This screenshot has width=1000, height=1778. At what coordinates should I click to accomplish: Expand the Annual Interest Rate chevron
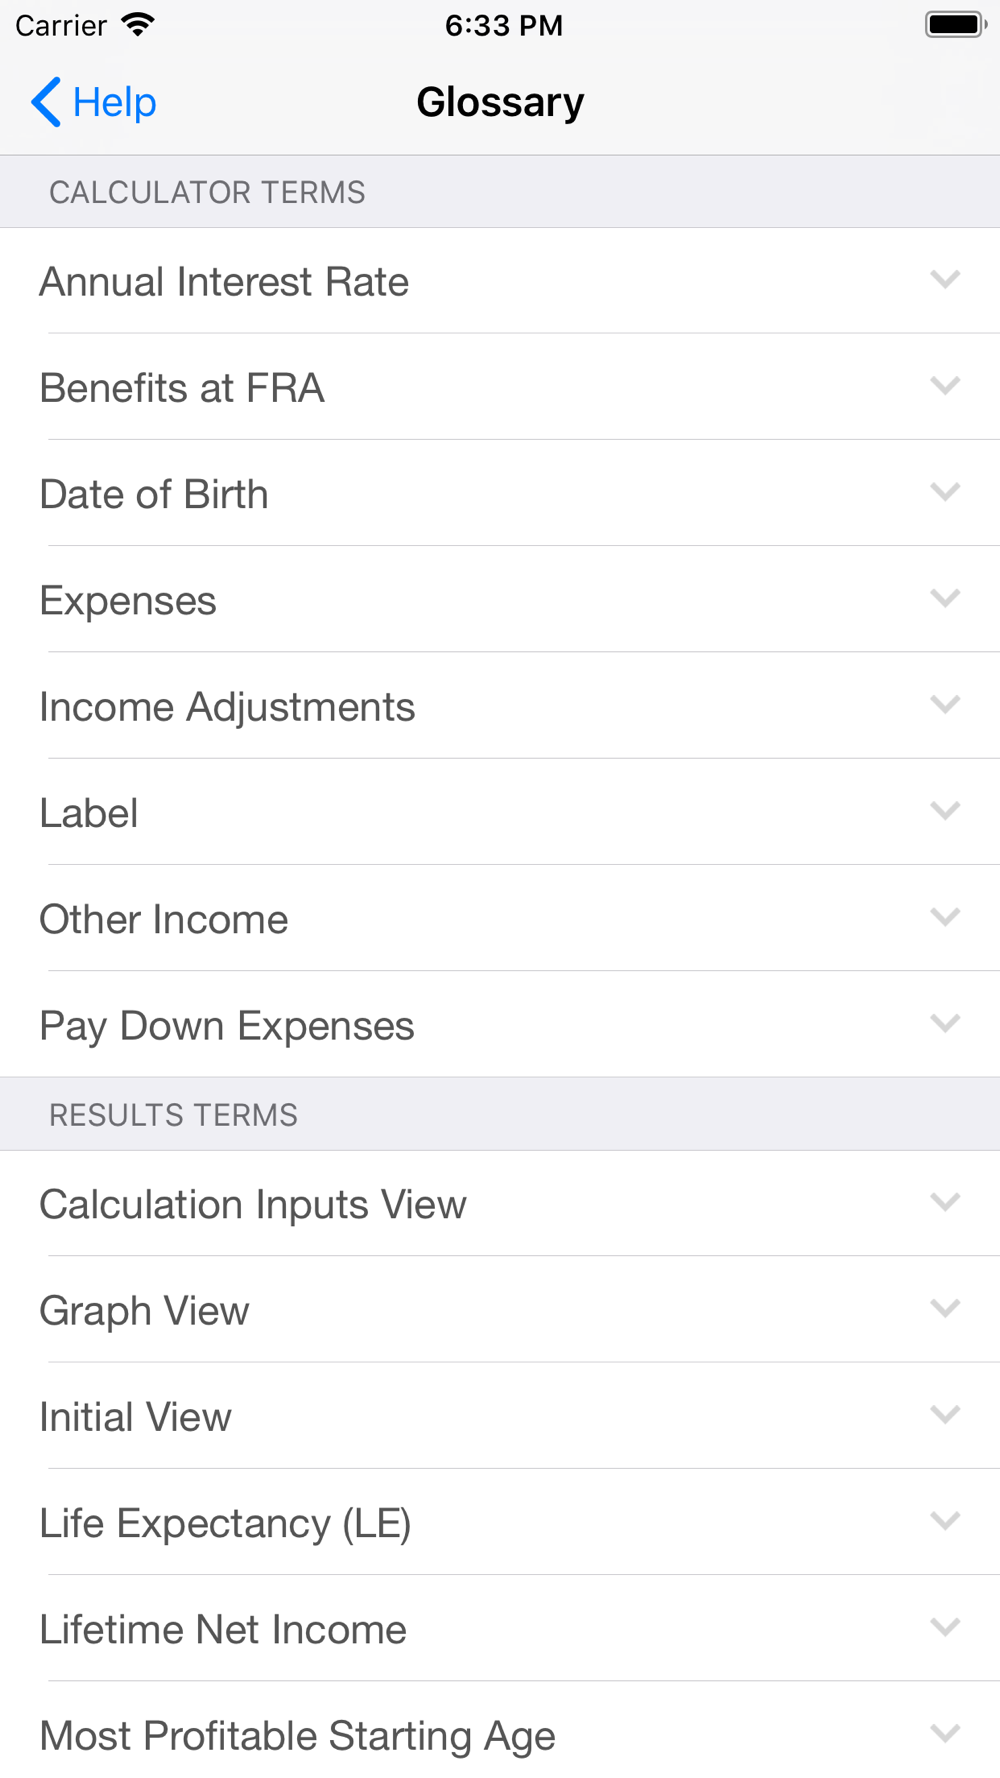[945, 280]
